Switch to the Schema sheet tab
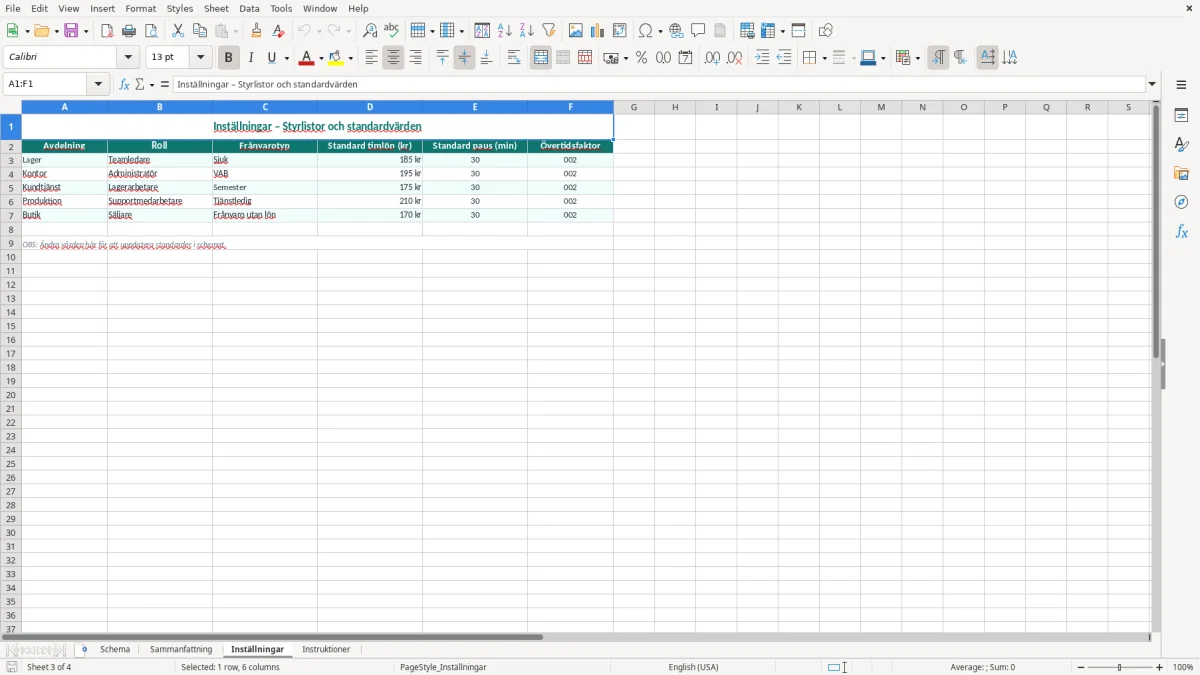Screen dimensions: 1200x675 pyautogui.click(x=115, y=649)
